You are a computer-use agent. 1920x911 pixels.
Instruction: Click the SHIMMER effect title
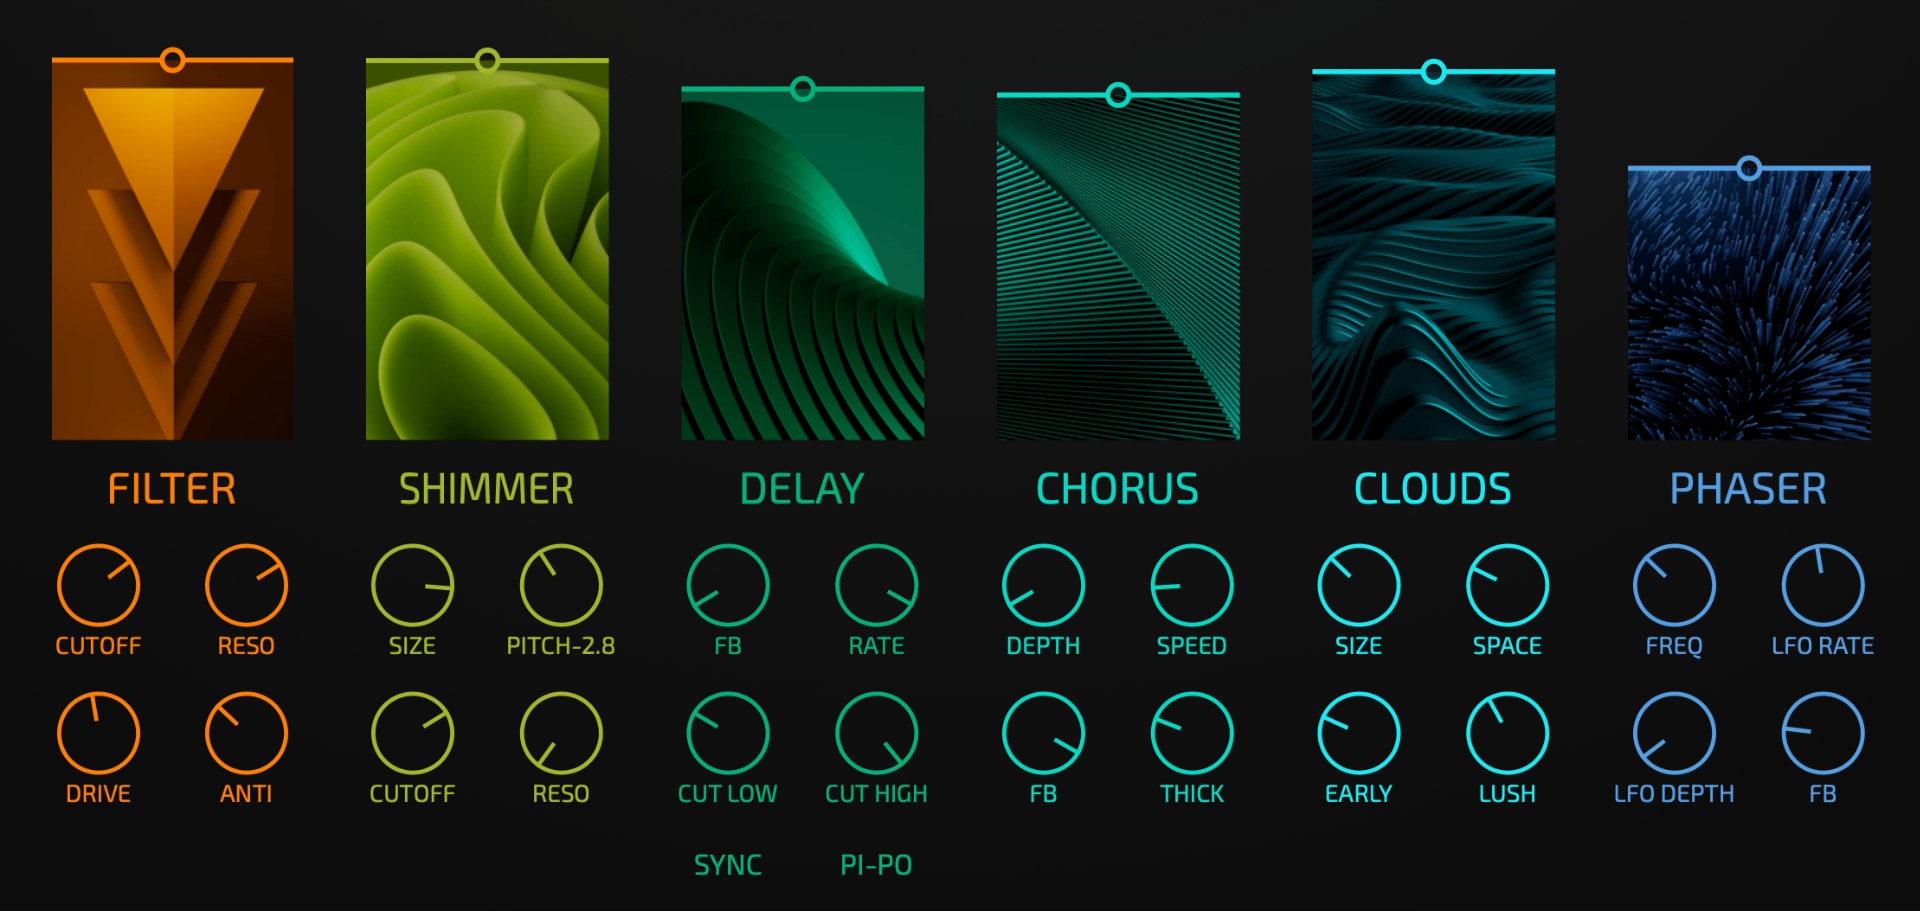click(x=486, y=489)
